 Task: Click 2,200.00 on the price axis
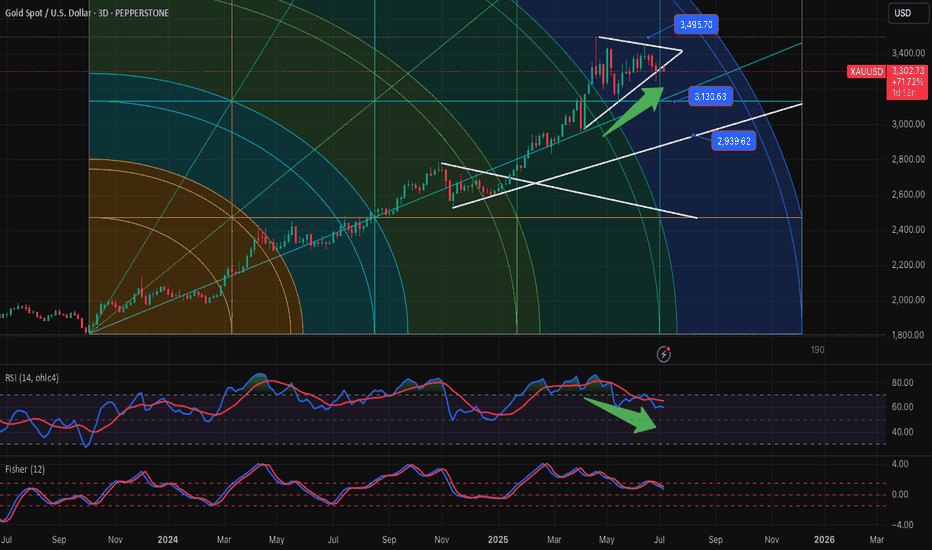[x=908, y=265]
